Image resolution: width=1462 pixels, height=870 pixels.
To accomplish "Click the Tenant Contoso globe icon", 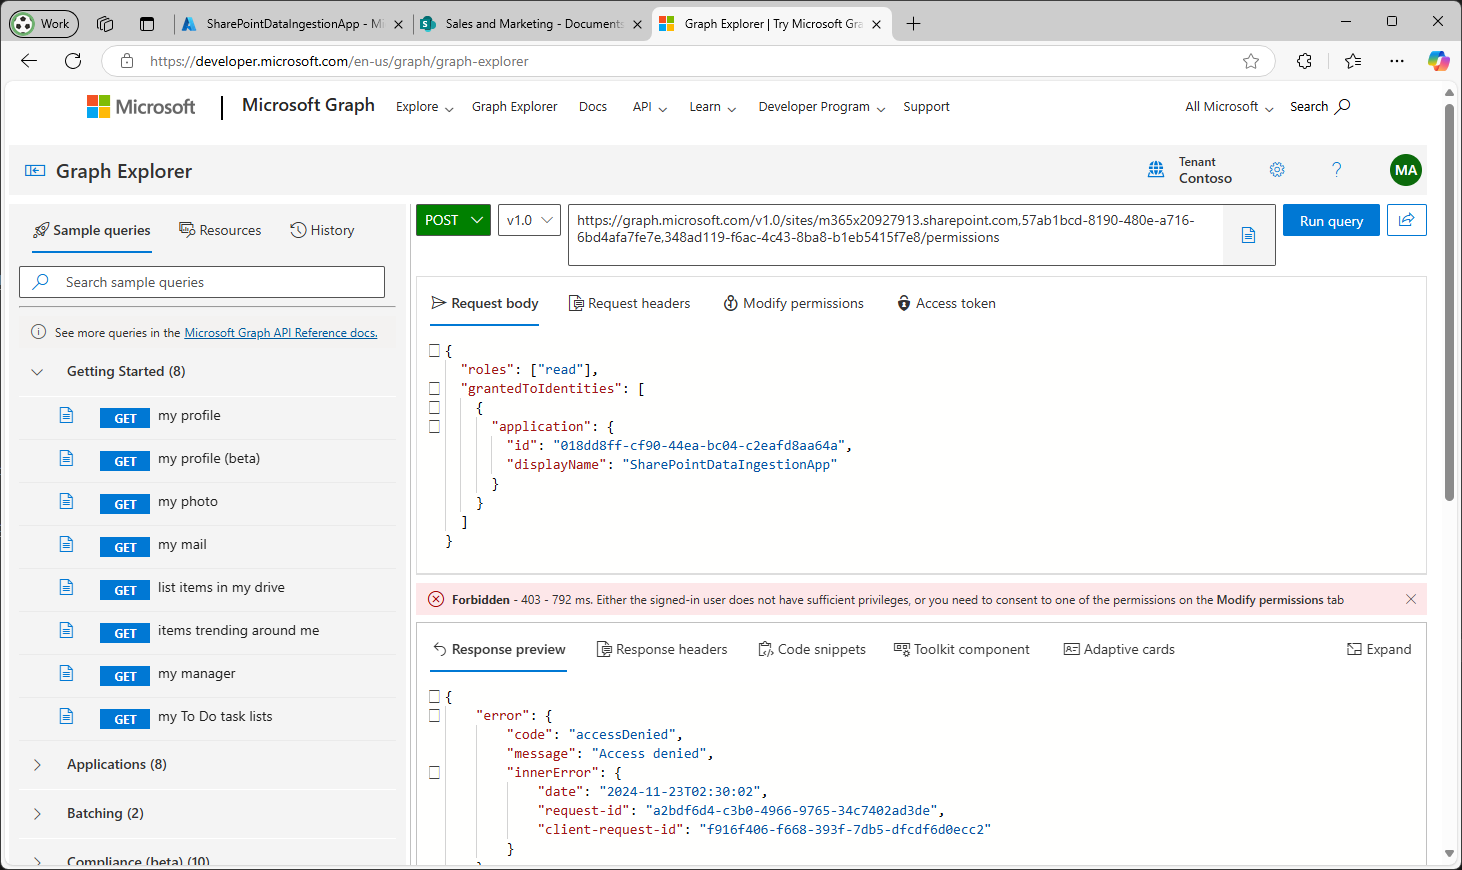I will (x=1157, y=170).
